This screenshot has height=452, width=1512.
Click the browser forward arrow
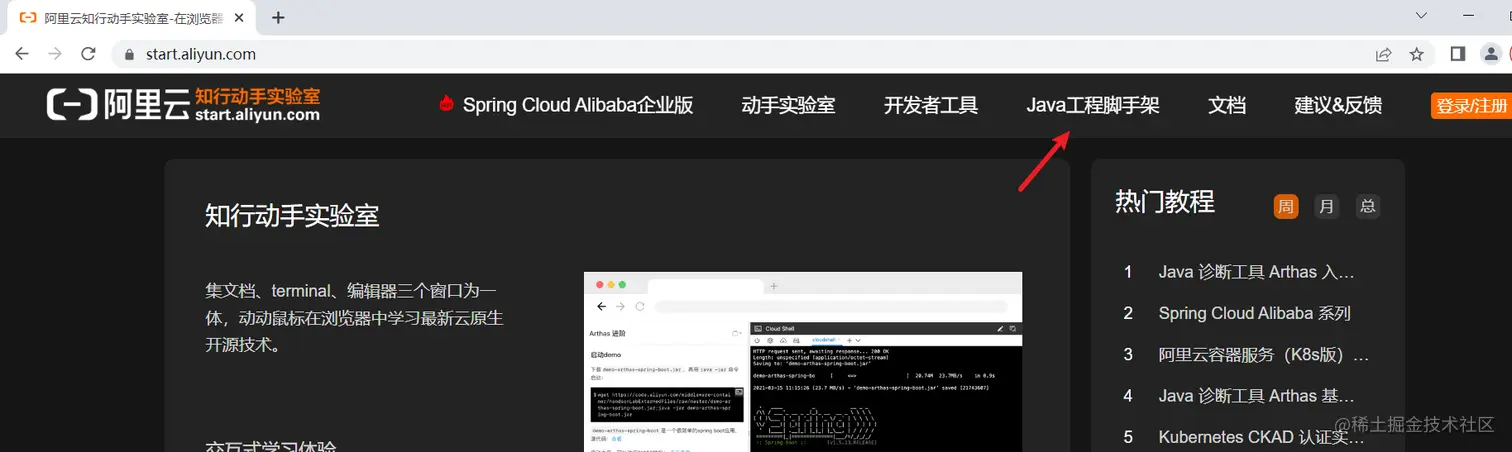pyautogui.click(x=55, y=54)
